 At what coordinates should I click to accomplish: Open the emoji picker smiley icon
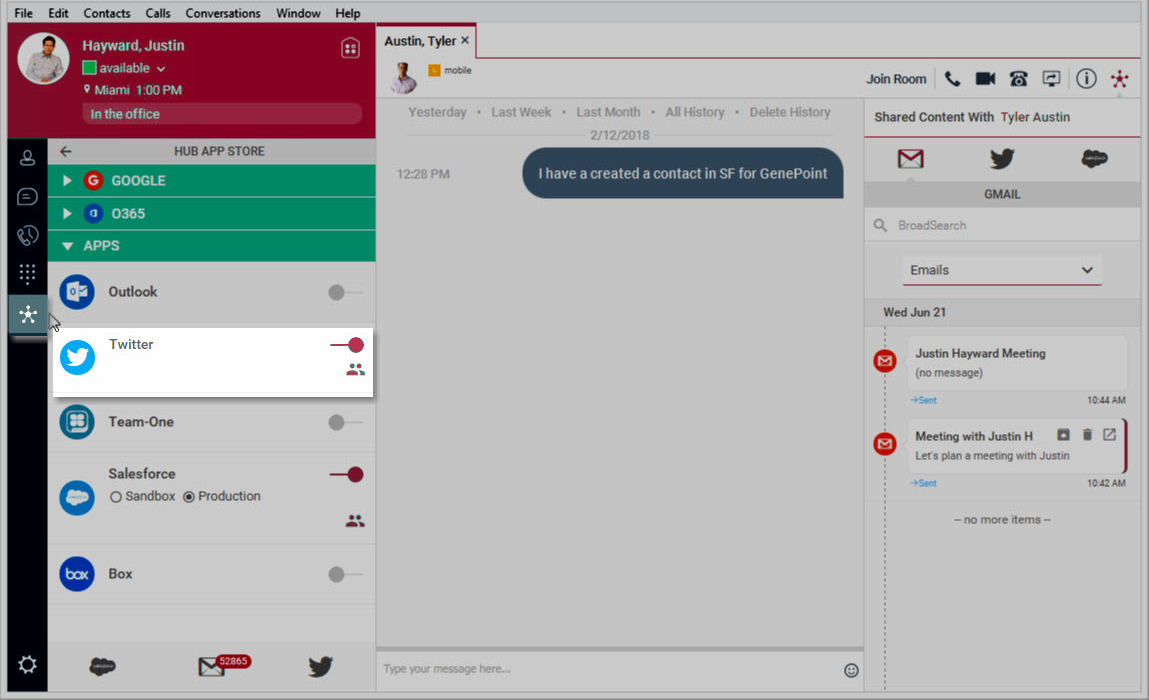coord(851,670)
